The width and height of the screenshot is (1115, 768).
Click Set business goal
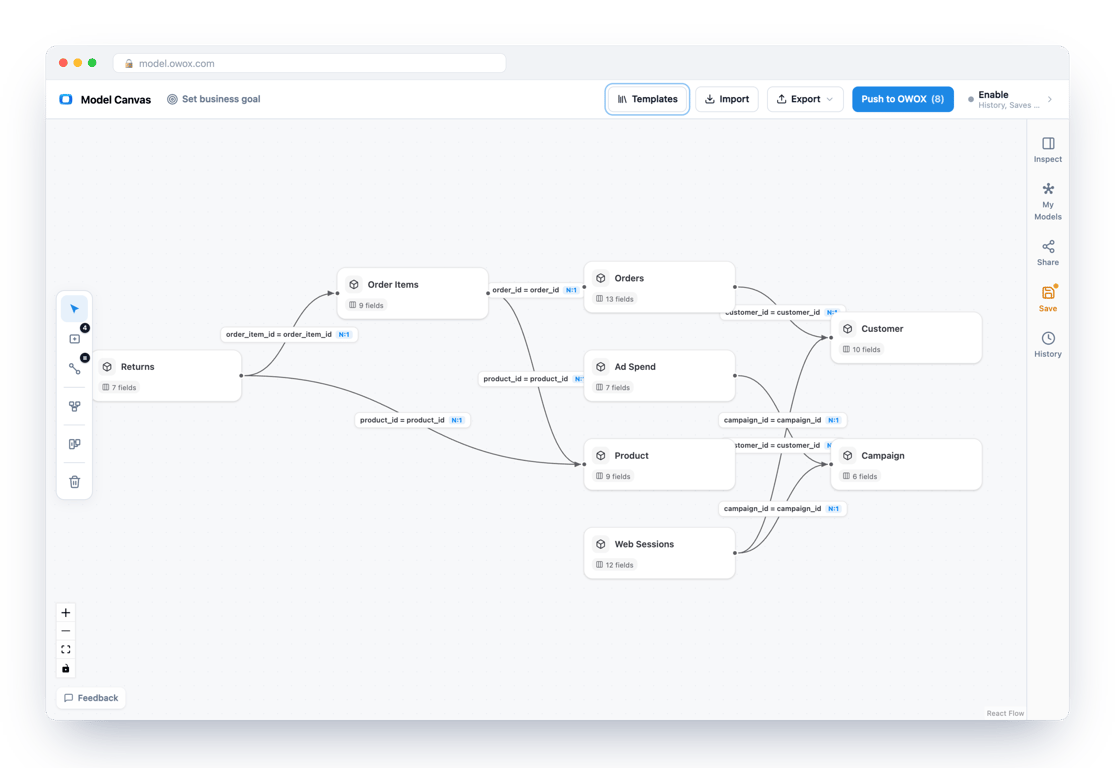tap(214, 99)
